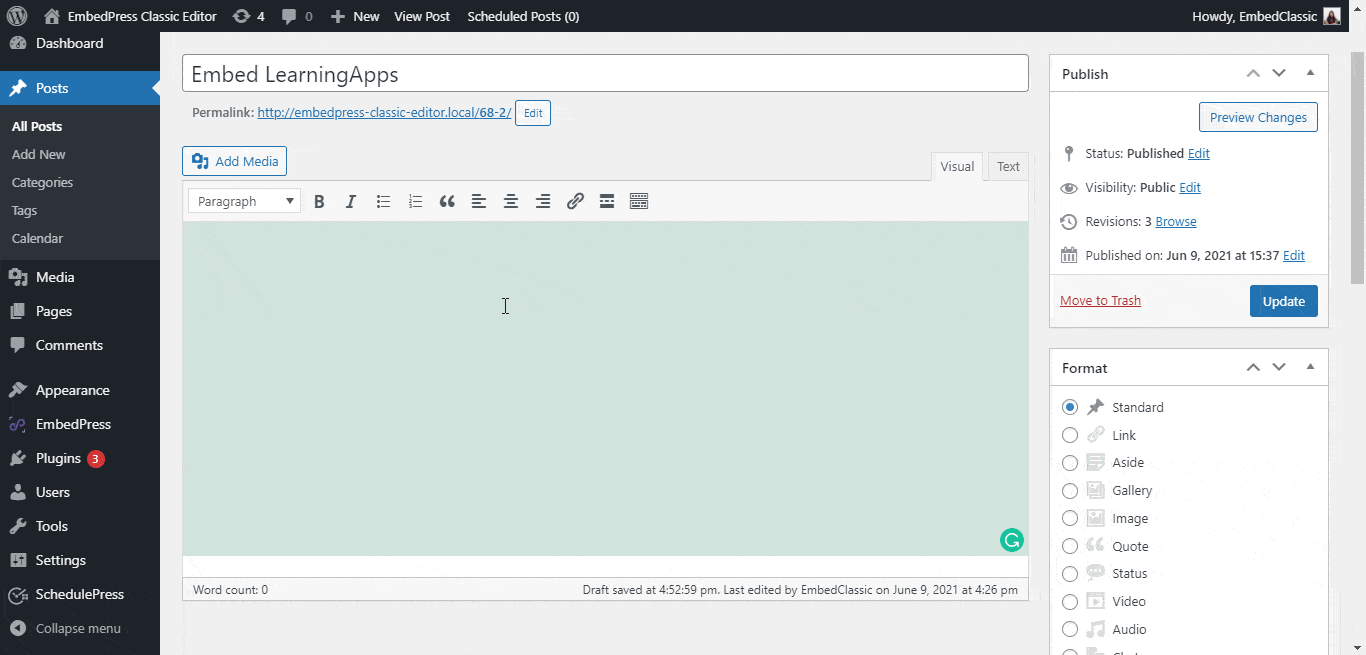Open the Dashboard menu
The width and height of the screenshot is (1366, 655).
80,43
